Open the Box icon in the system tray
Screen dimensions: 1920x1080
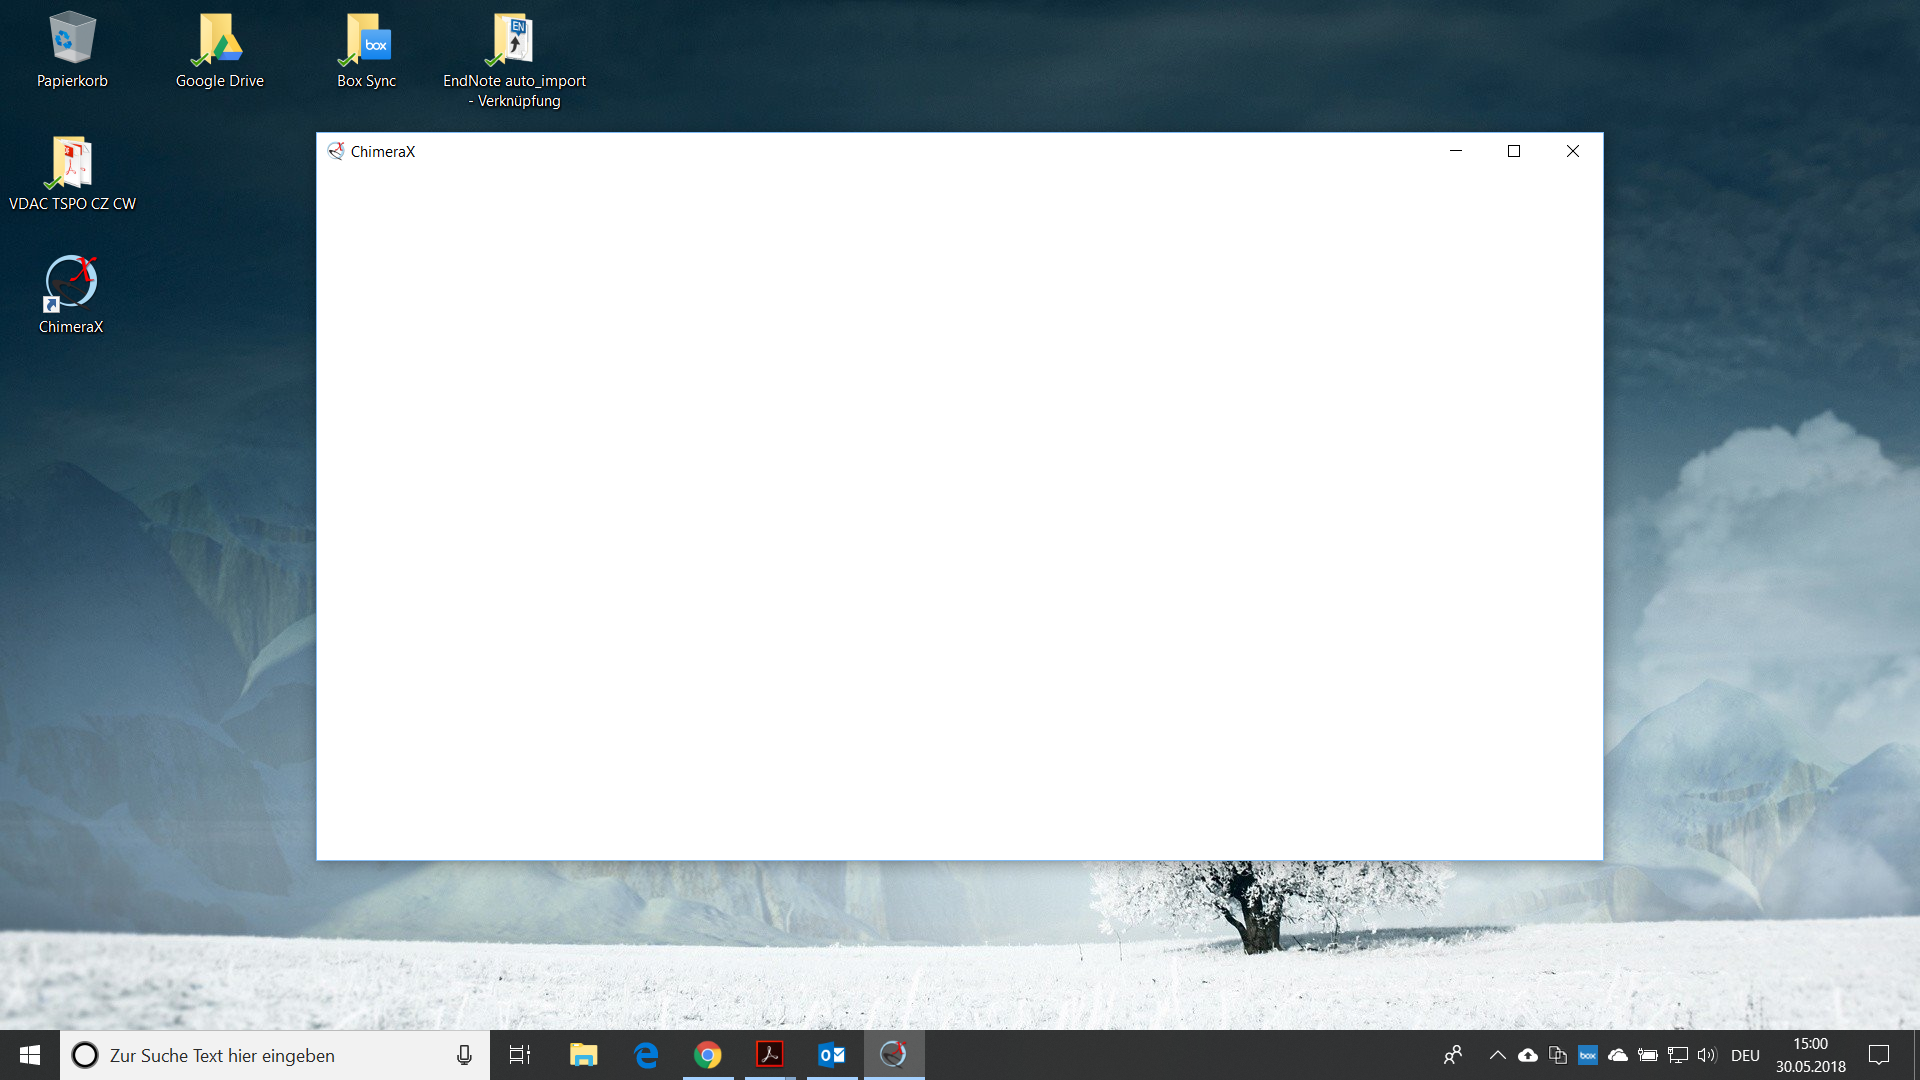point(1588,1055)
